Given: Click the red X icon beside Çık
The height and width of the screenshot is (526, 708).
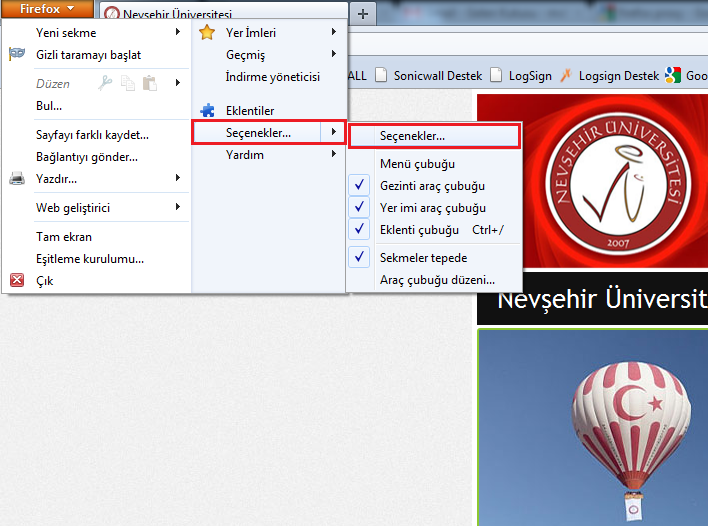Looking at the screenshot, I should point(17,281).
